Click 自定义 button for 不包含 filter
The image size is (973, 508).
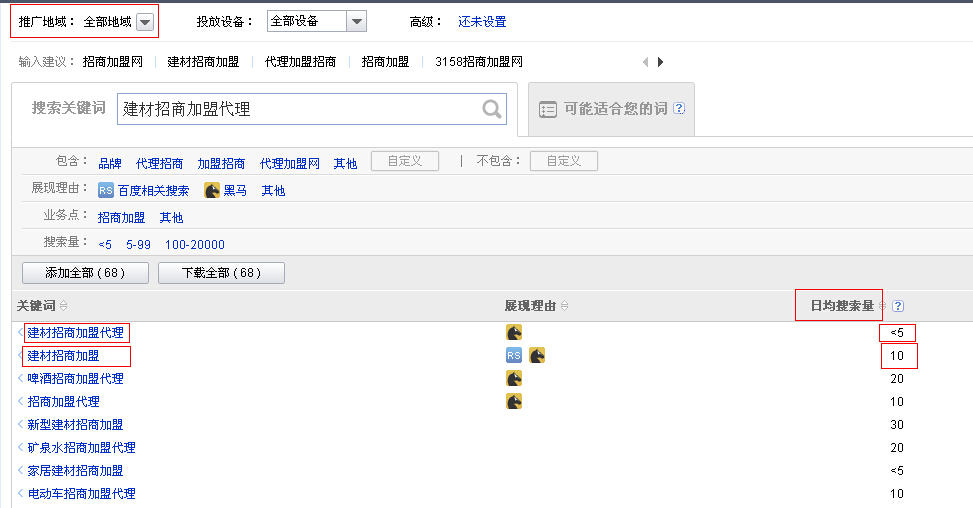[563, 161]
